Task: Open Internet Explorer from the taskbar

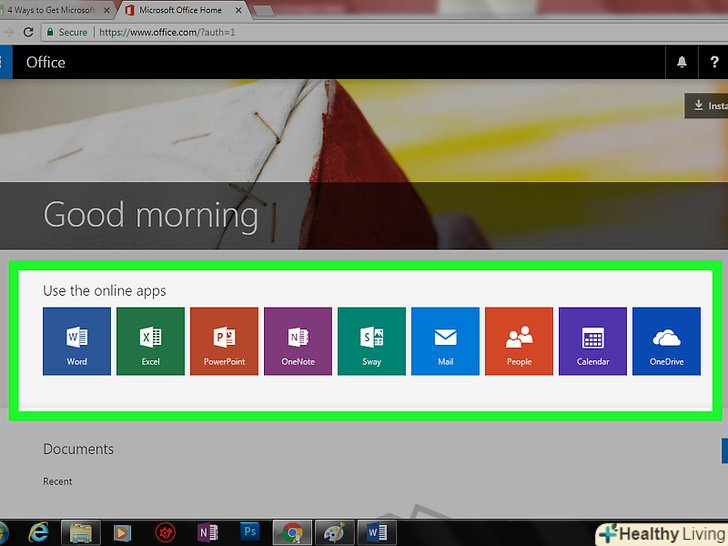Action: point(39,532)
